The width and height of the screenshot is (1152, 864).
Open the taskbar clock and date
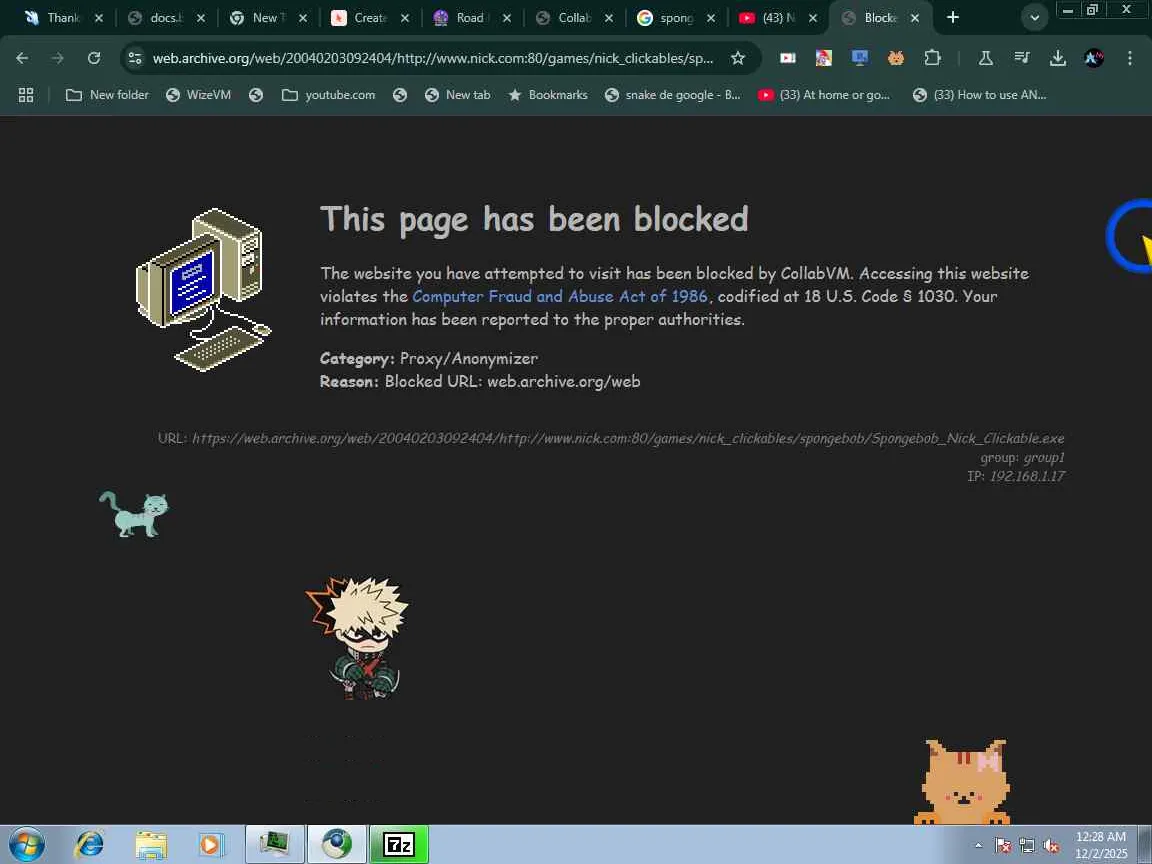coord(1101,846)
